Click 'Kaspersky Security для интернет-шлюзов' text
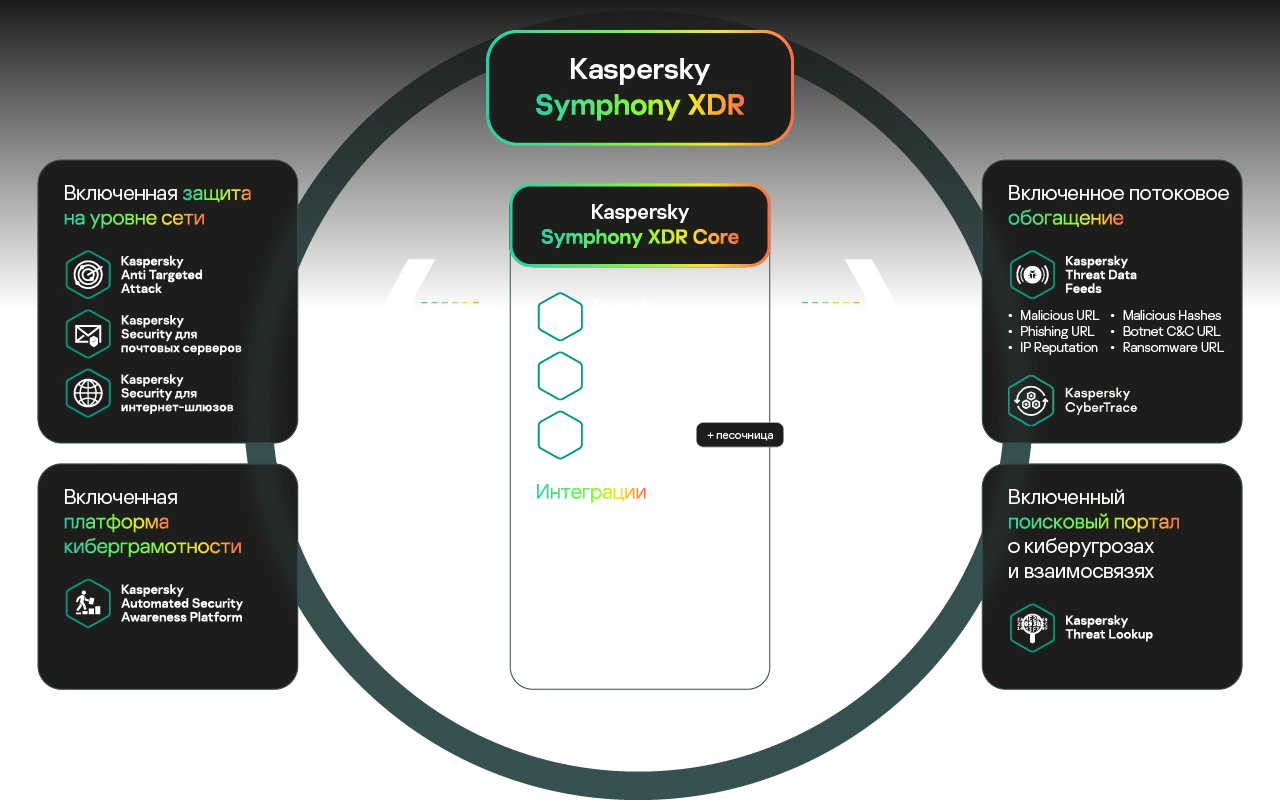Screen dimensions: 1280x800 (177, 393)
